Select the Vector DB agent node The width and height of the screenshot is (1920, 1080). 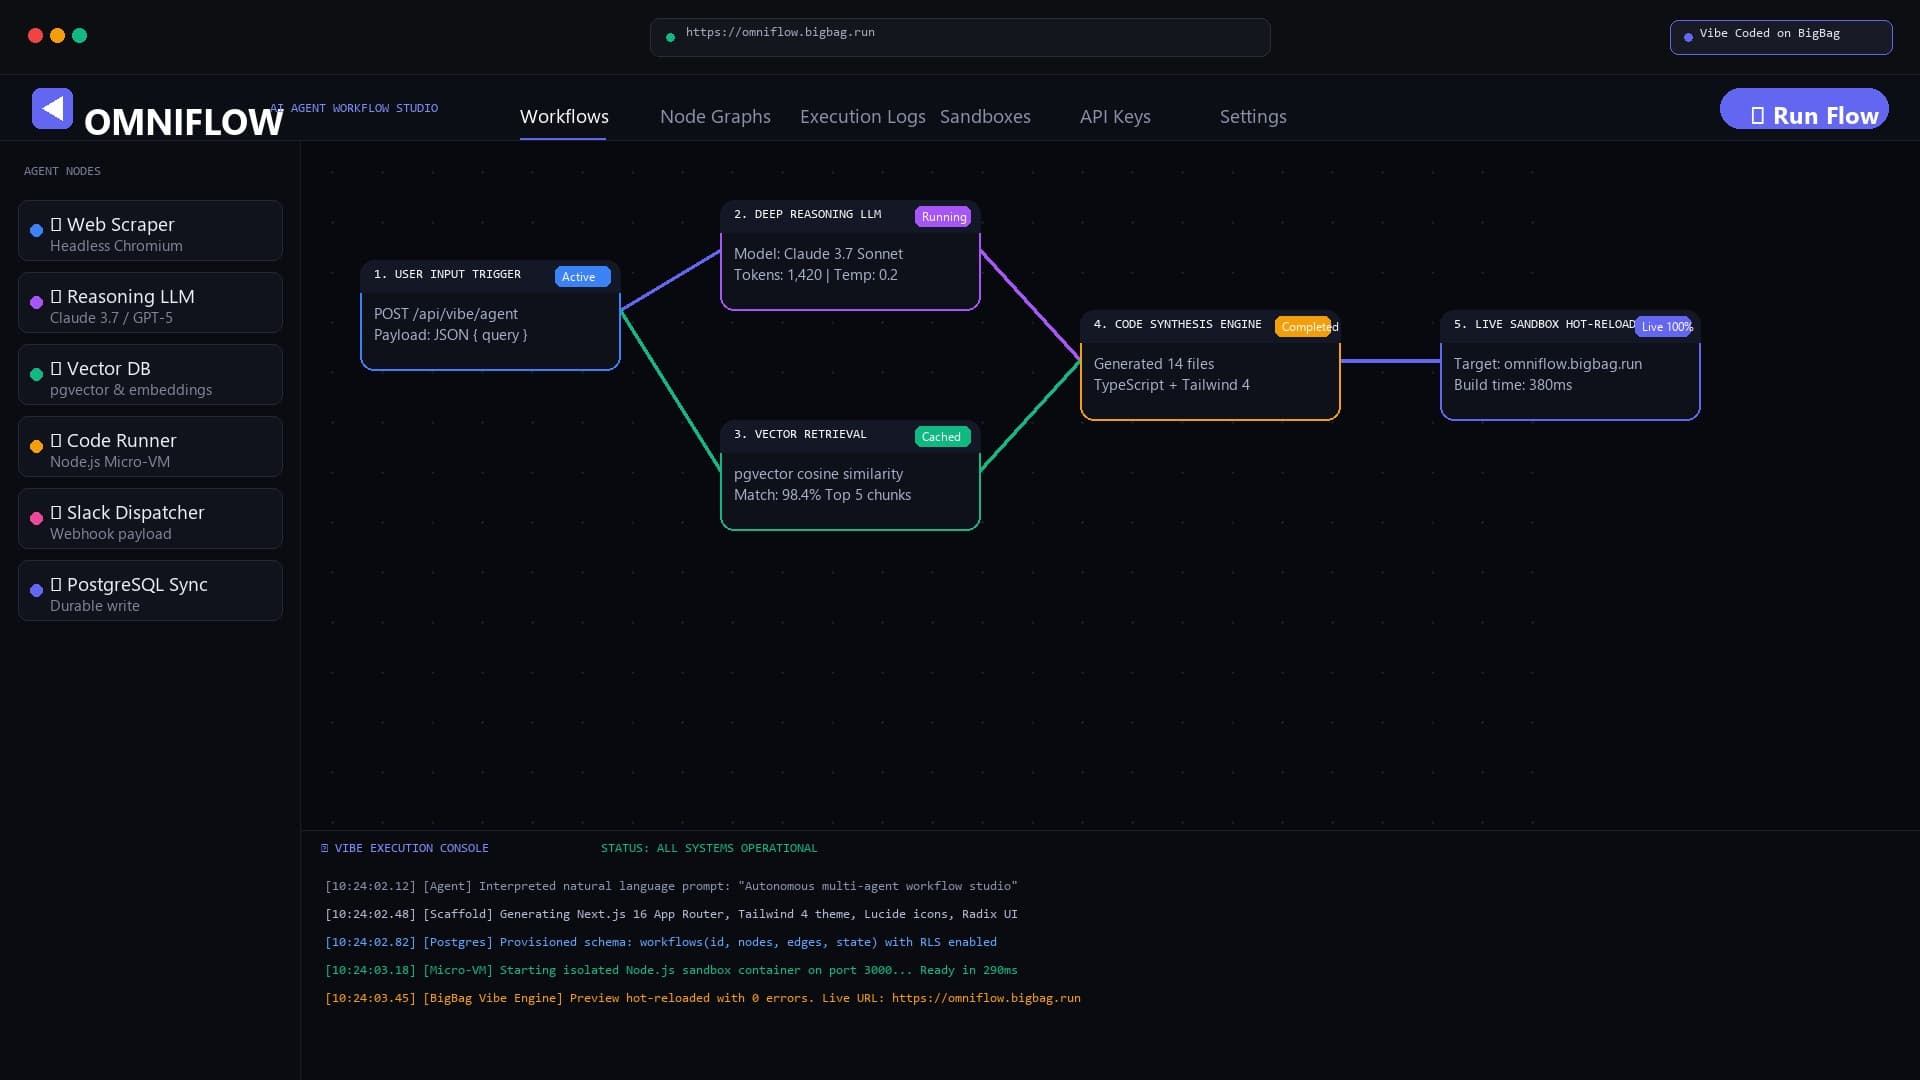[x=150, y=374]
